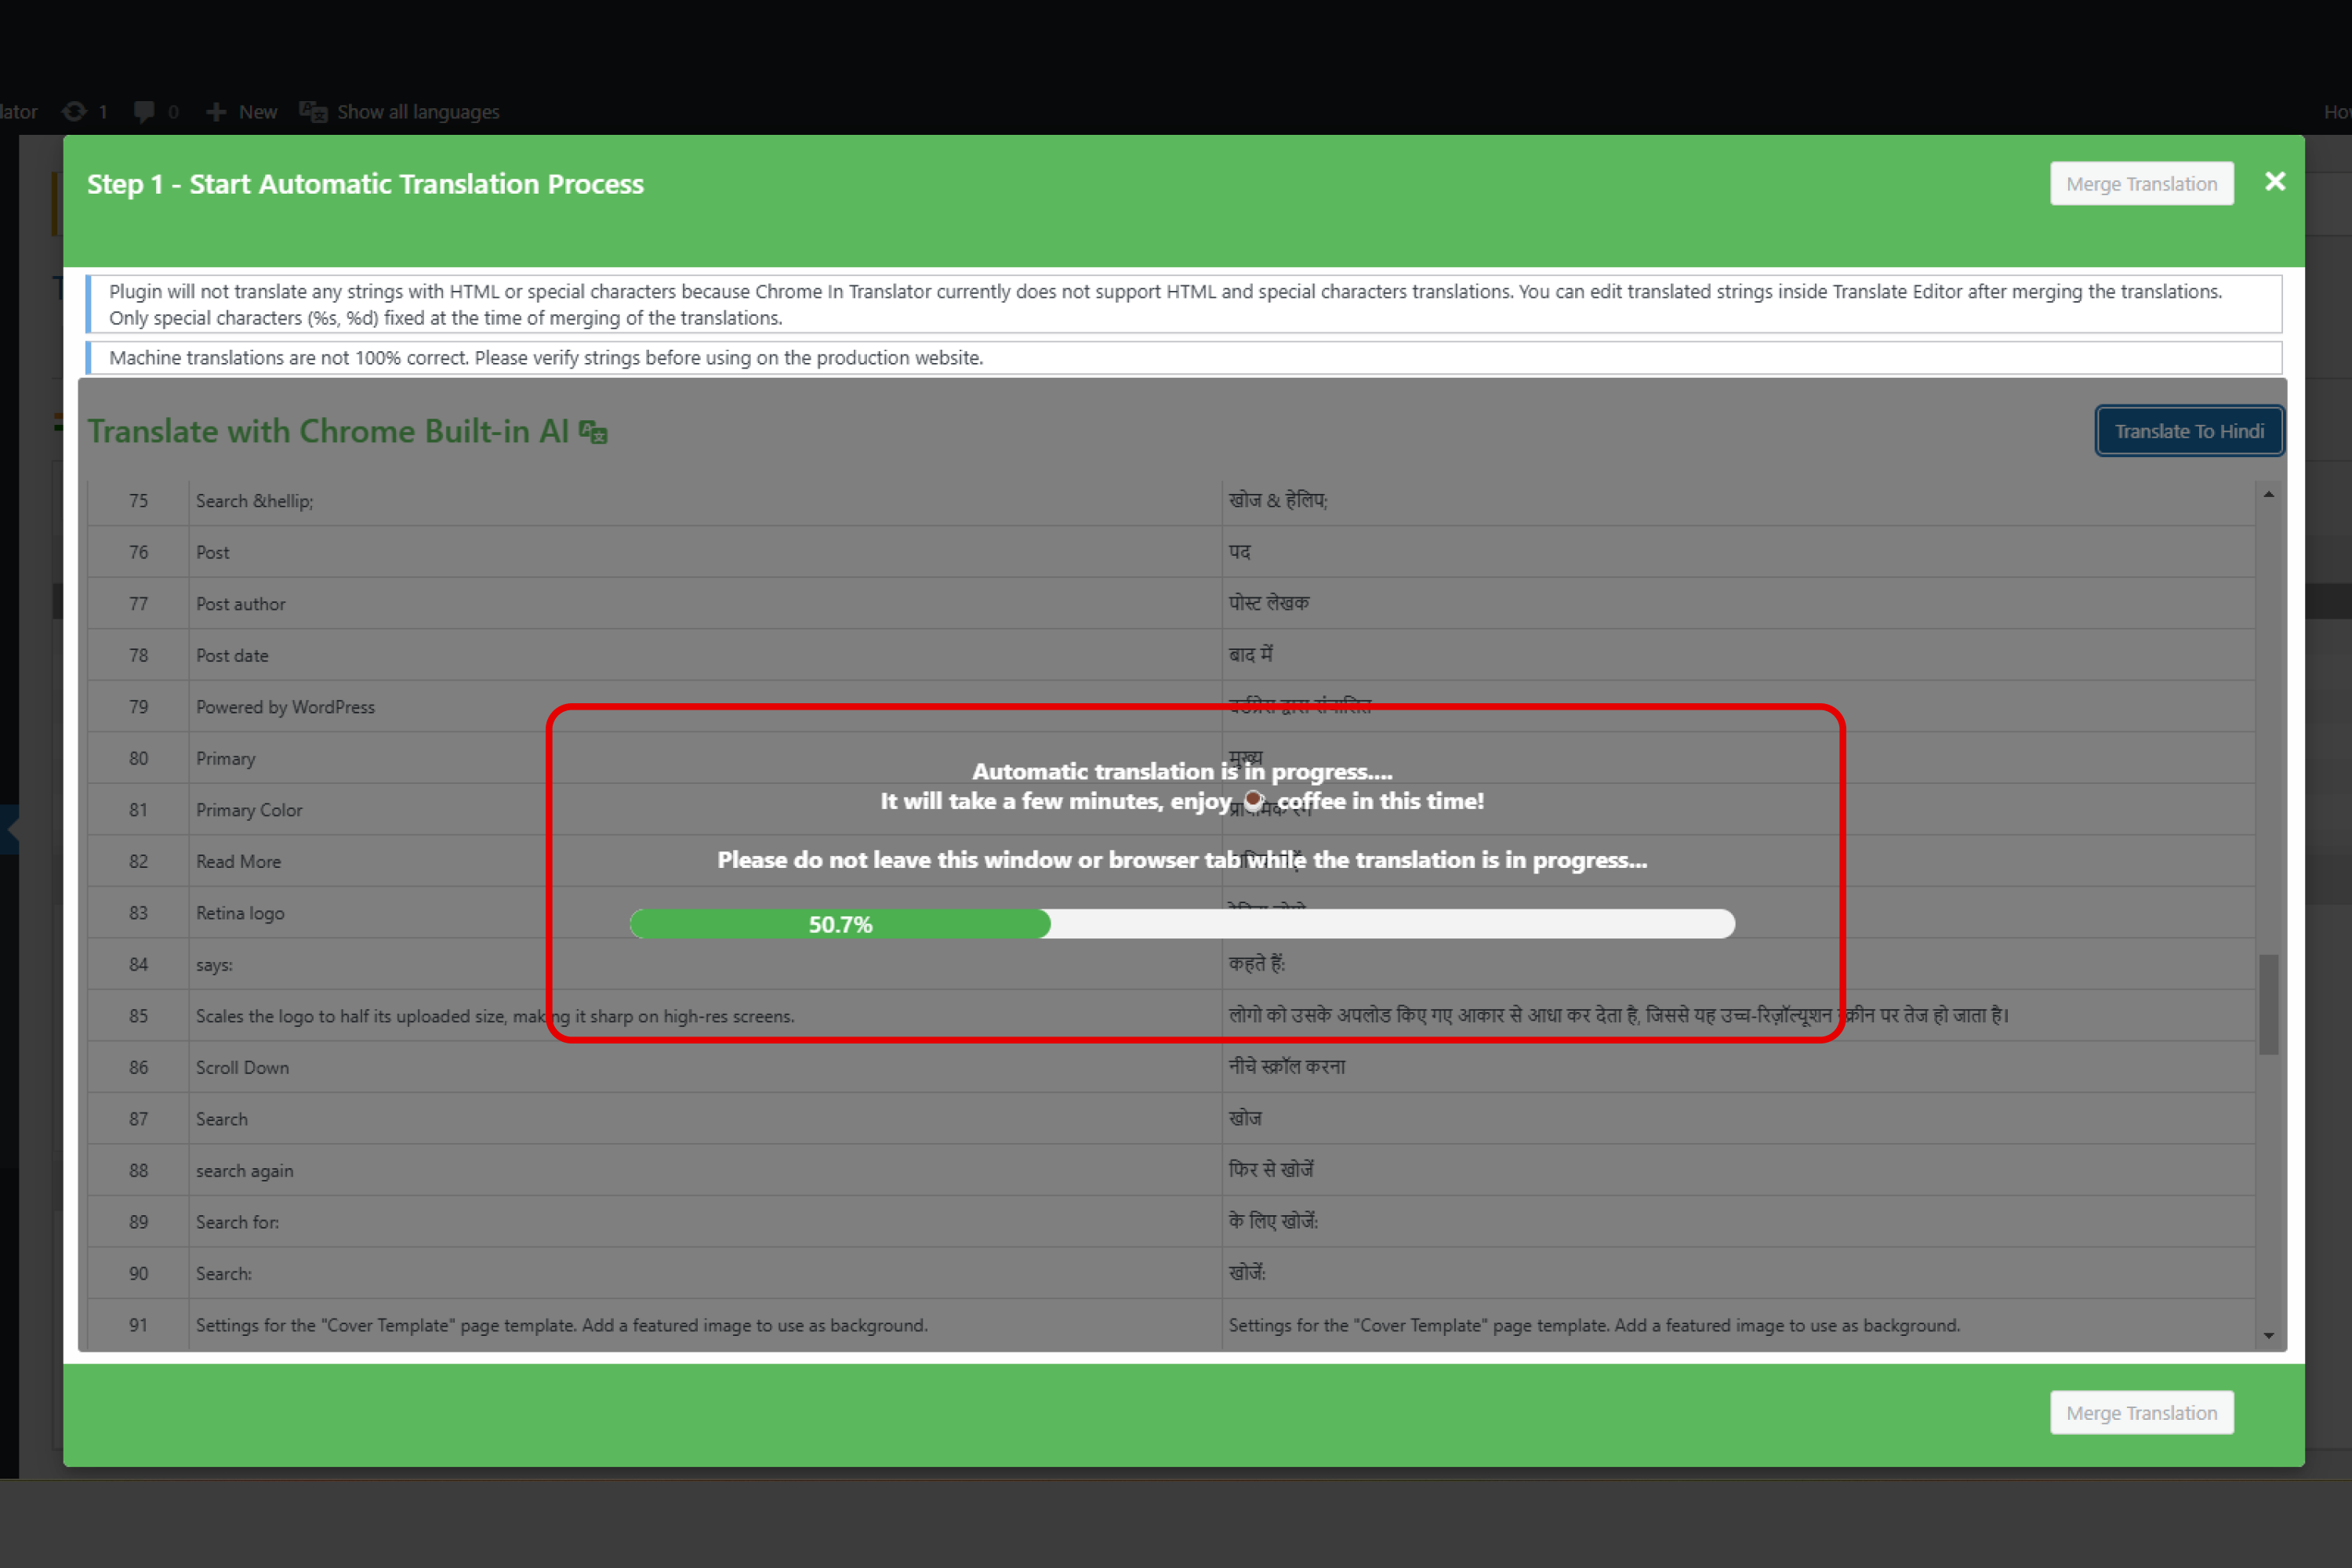2352x1568 pixels.
Task: Open the New menu in admin bar
Action: (257, 112)
